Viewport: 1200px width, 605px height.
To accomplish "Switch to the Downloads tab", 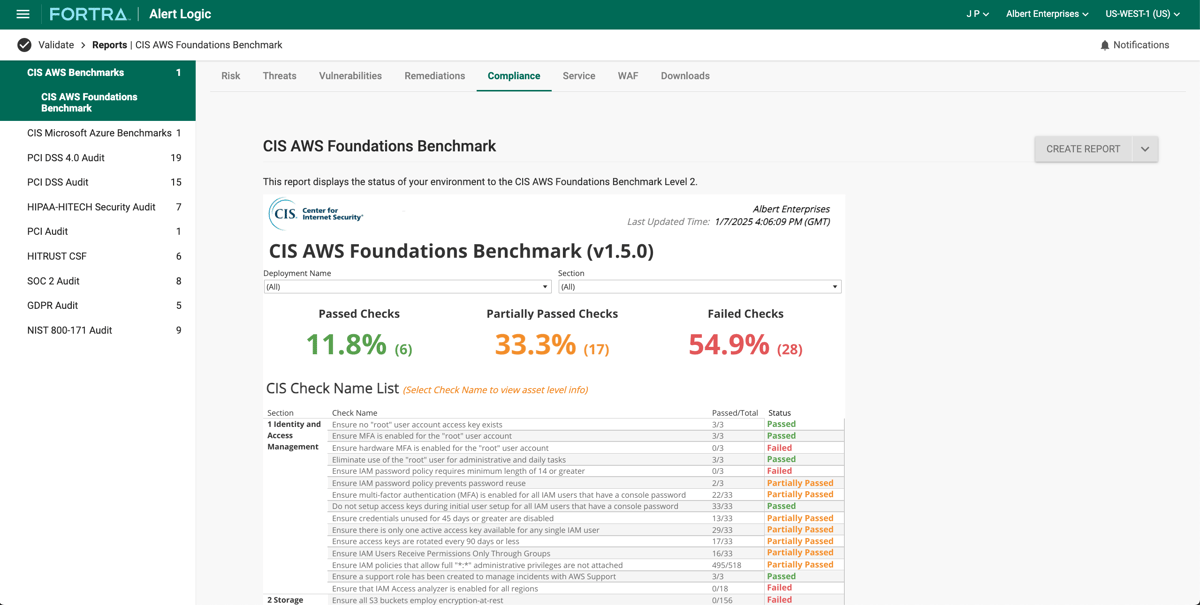I will click(684, 75).
